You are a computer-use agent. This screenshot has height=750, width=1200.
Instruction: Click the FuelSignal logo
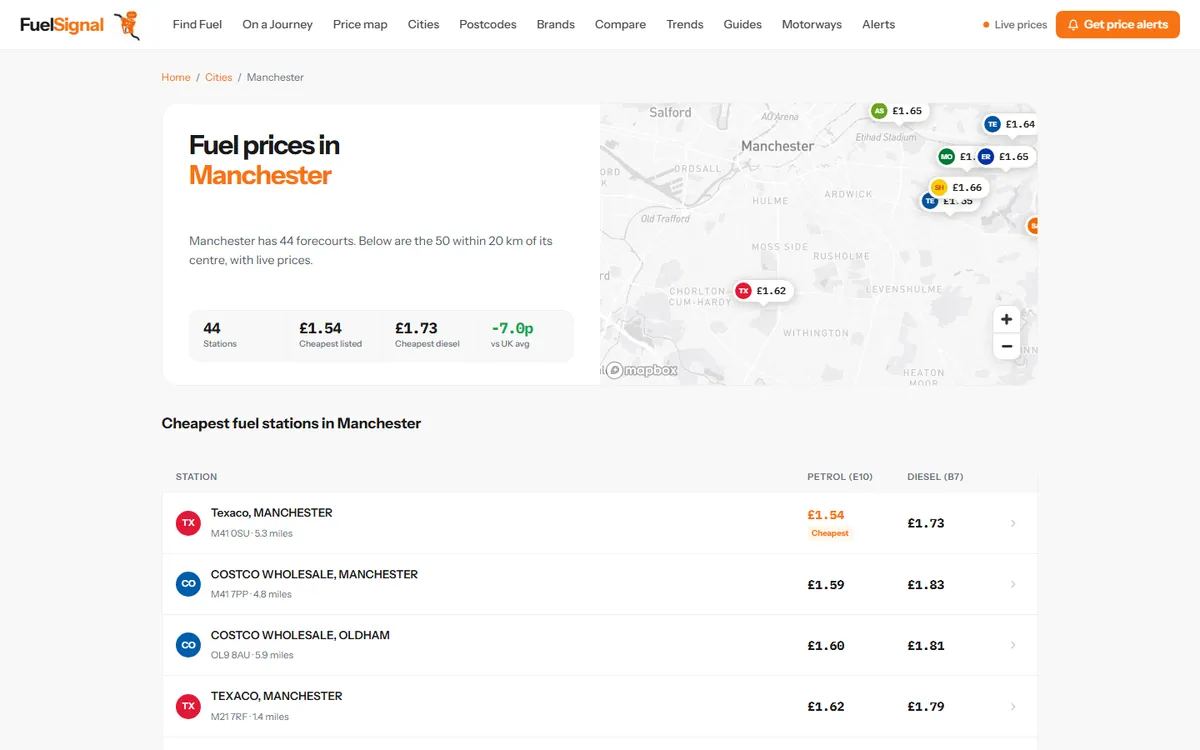(80, 25)
